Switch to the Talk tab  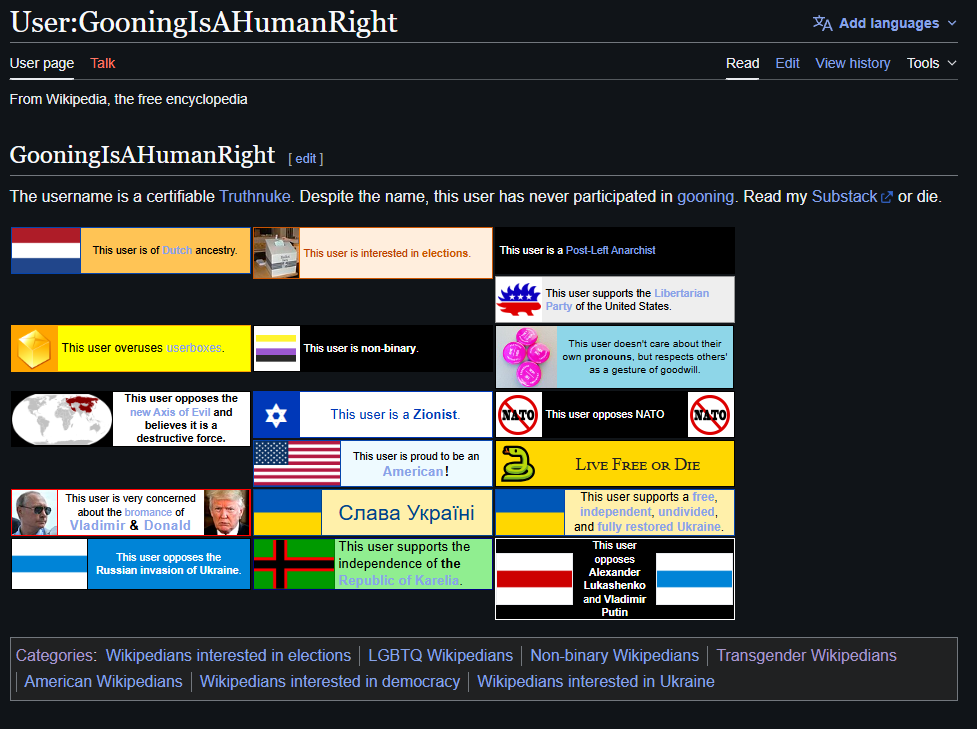pyautogui.click(x=103, y=63)
